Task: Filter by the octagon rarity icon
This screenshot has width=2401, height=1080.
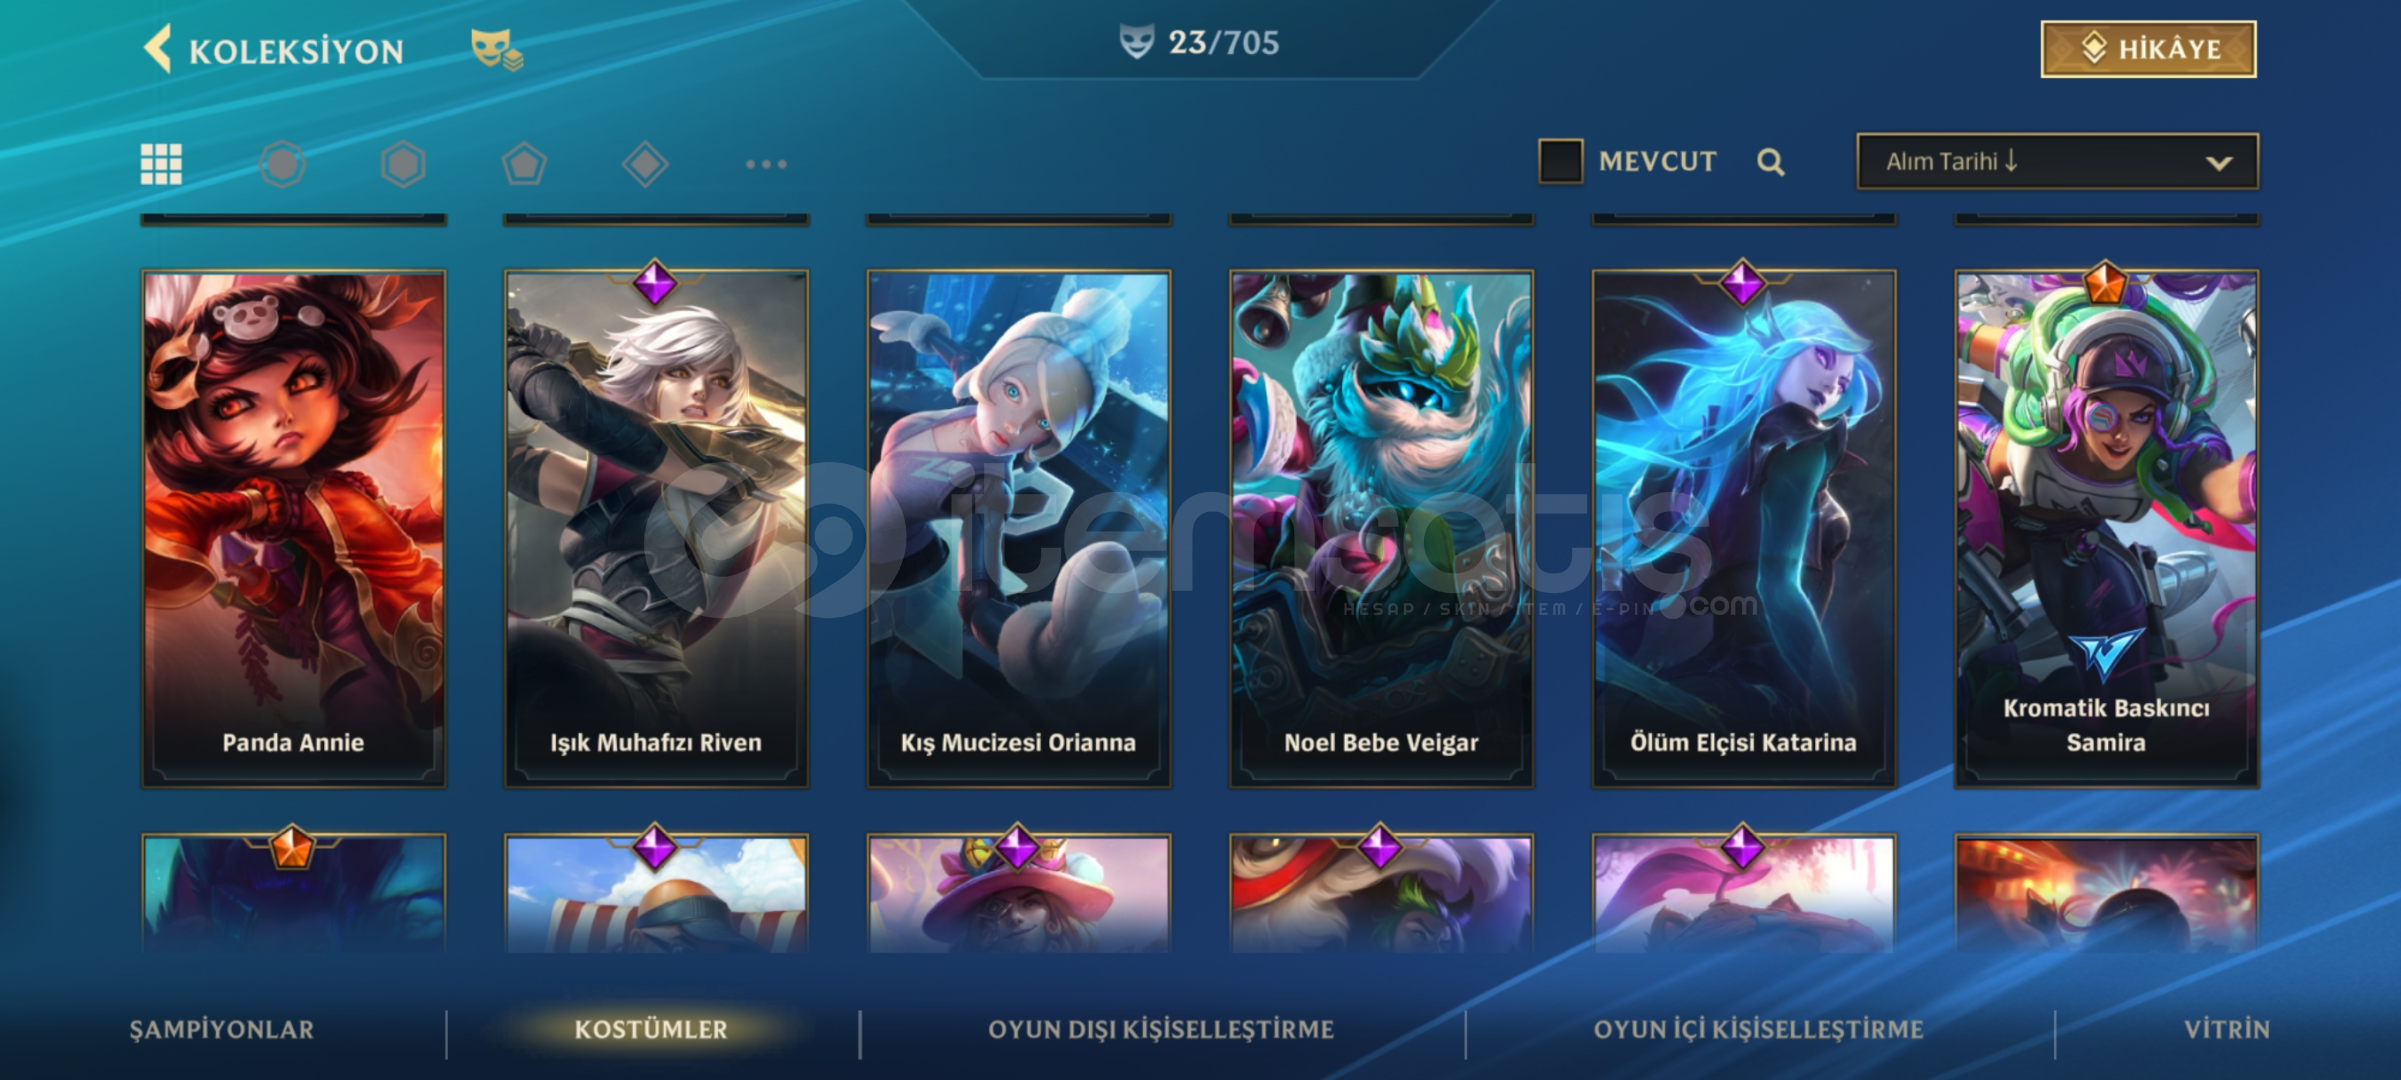Action: point(282,164)
